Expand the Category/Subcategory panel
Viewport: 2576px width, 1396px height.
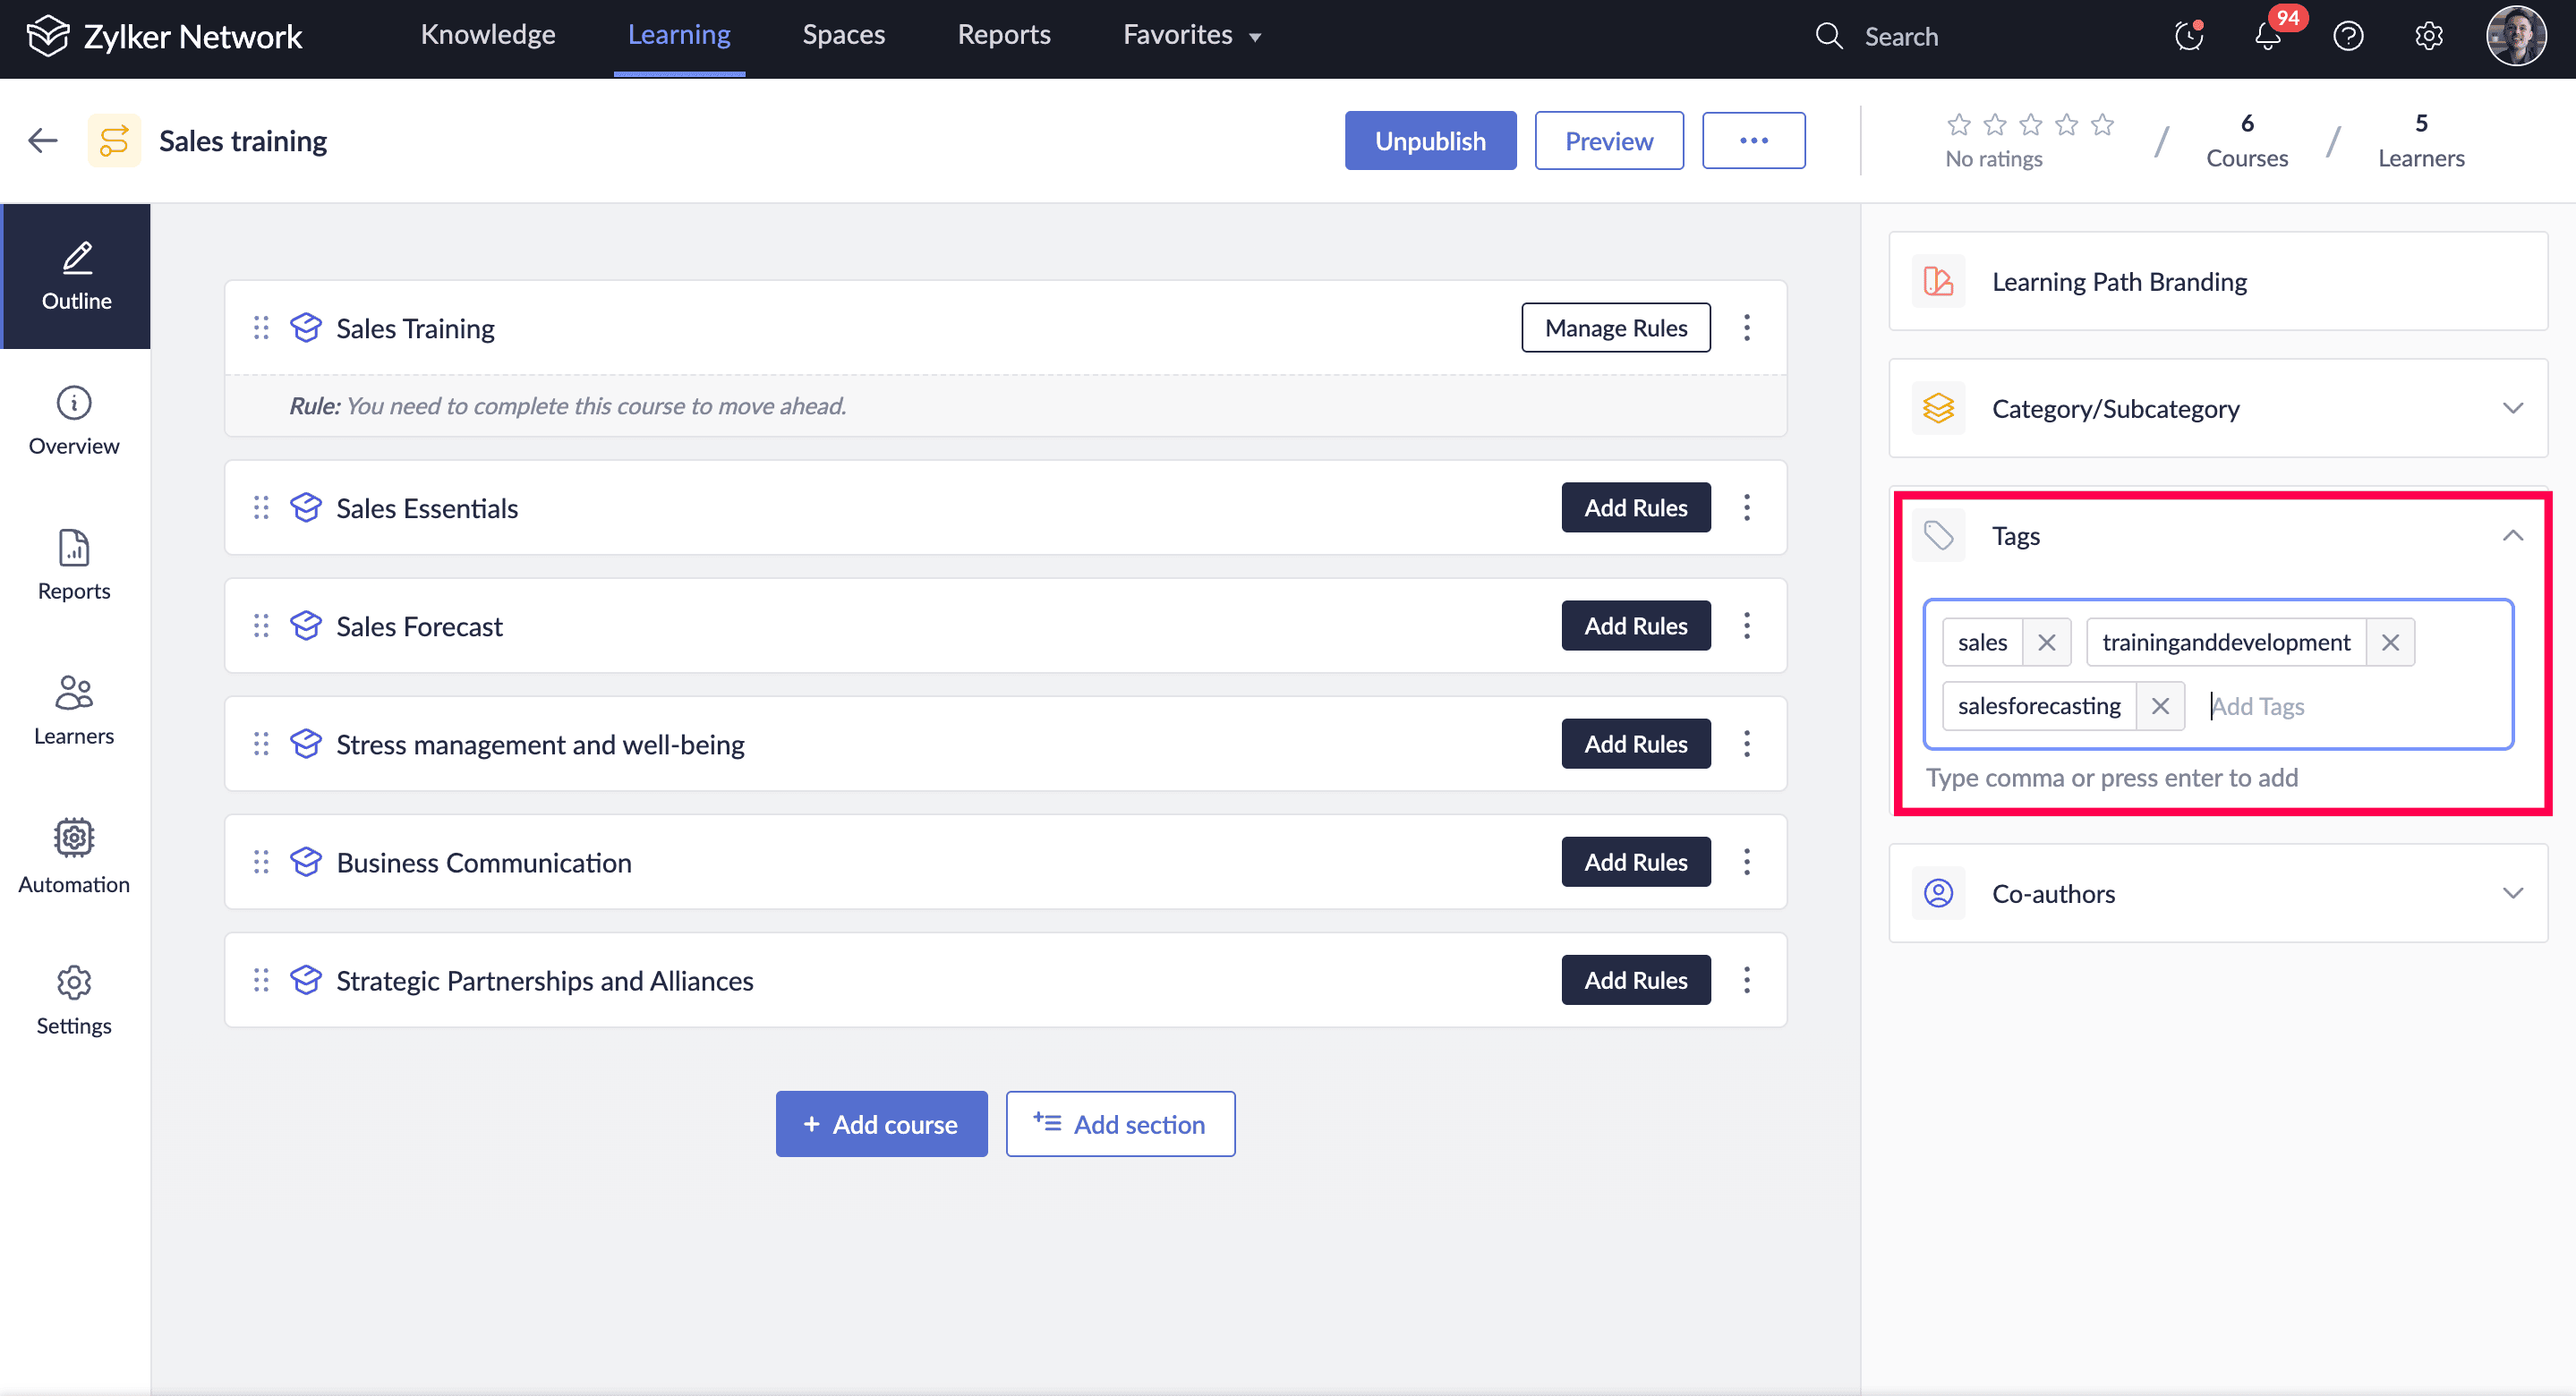point(2512,408)
